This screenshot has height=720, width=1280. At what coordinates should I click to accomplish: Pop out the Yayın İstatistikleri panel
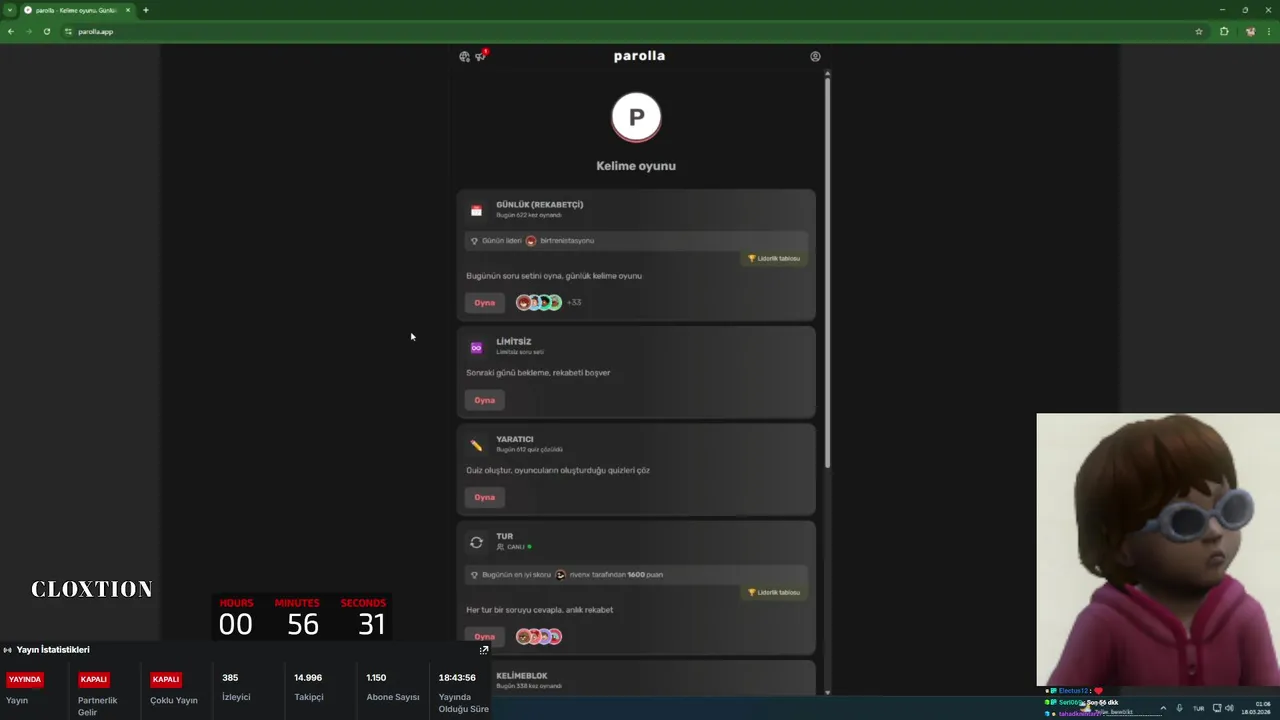[x=484, y=650]
